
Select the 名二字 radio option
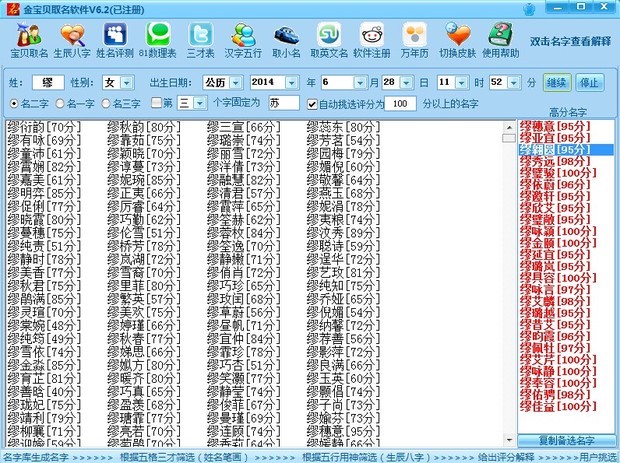[14, 103]
